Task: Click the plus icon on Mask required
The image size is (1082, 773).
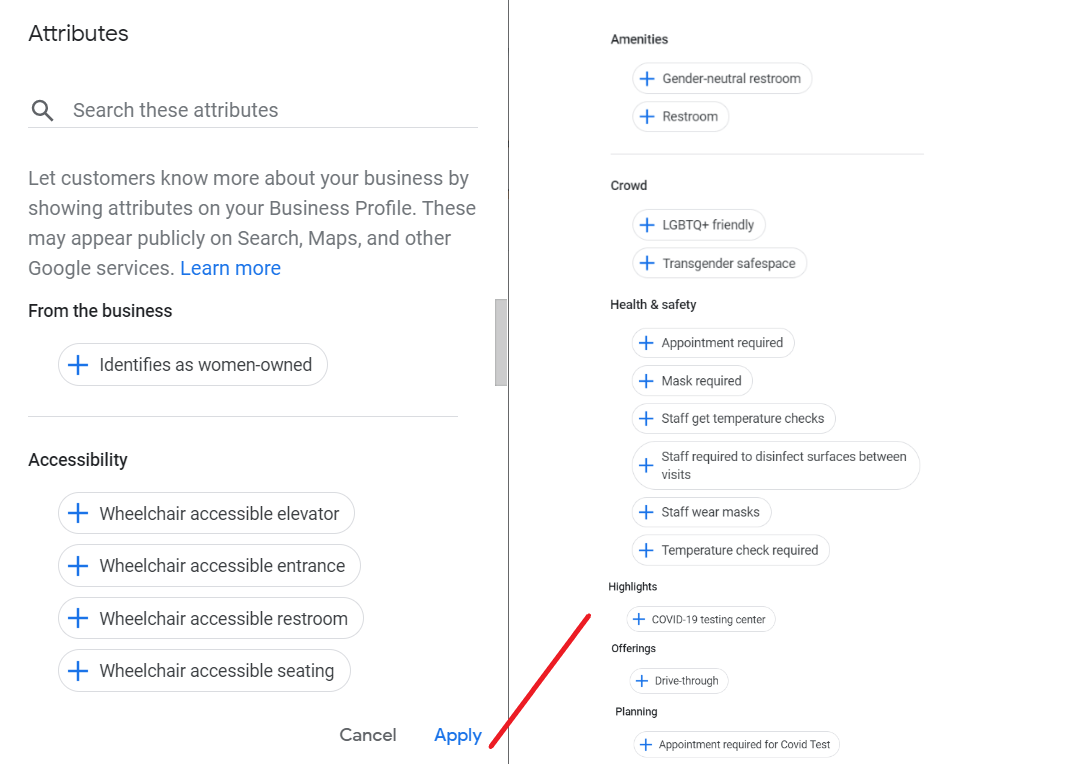Action: 647,380
